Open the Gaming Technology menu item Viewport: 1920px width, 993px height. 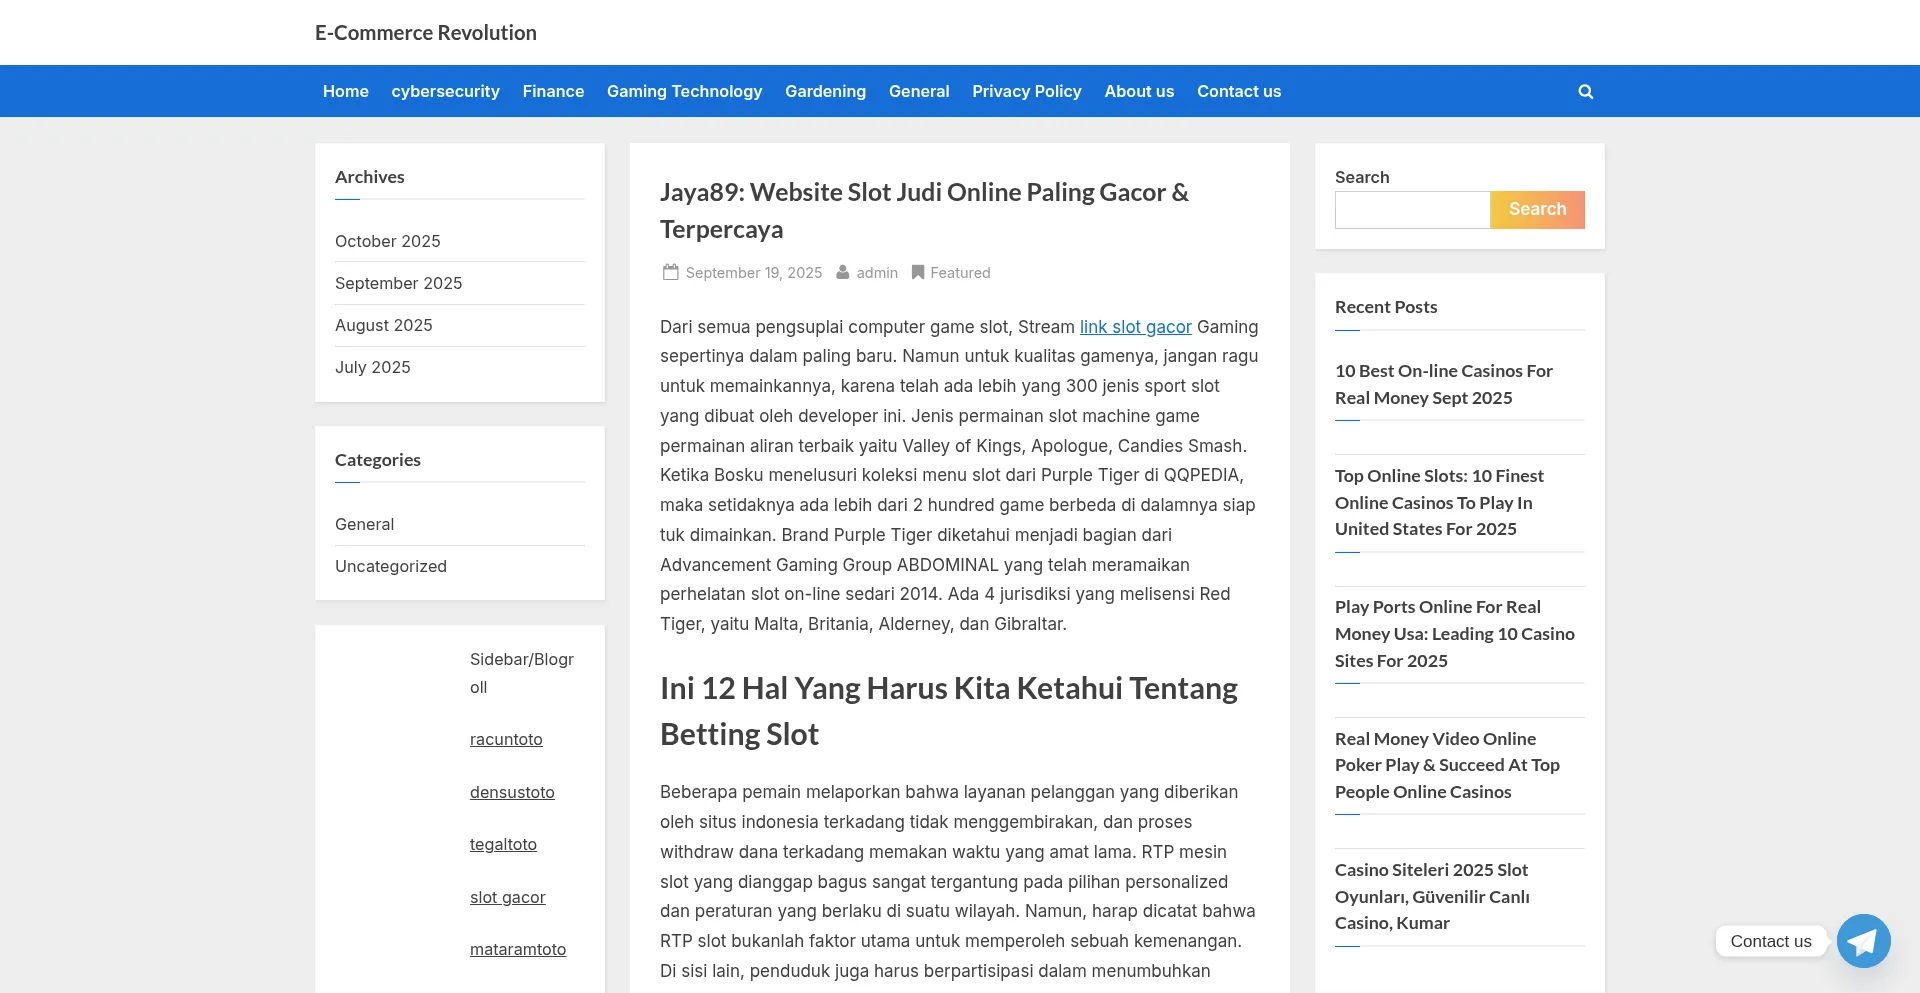pos(684,91)
